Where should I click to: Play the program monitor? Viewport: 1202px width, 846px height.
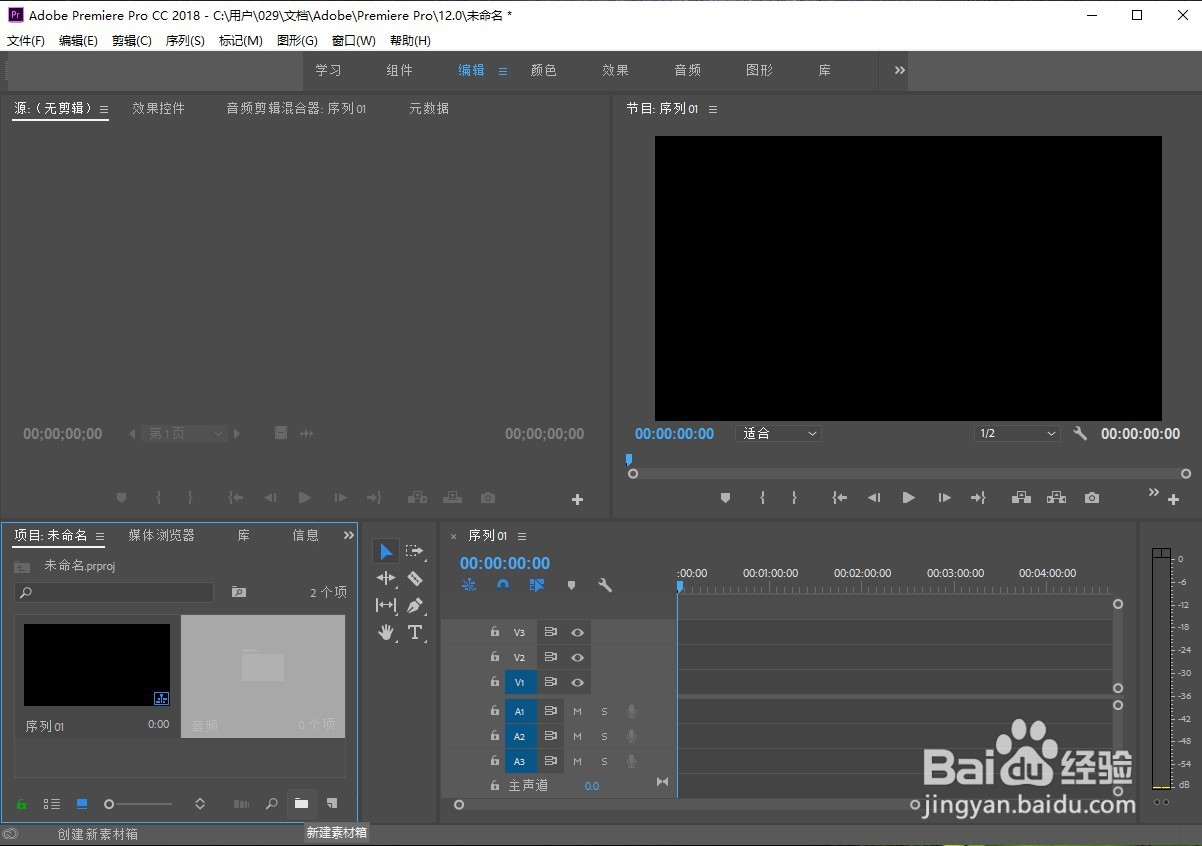(908, 497)
